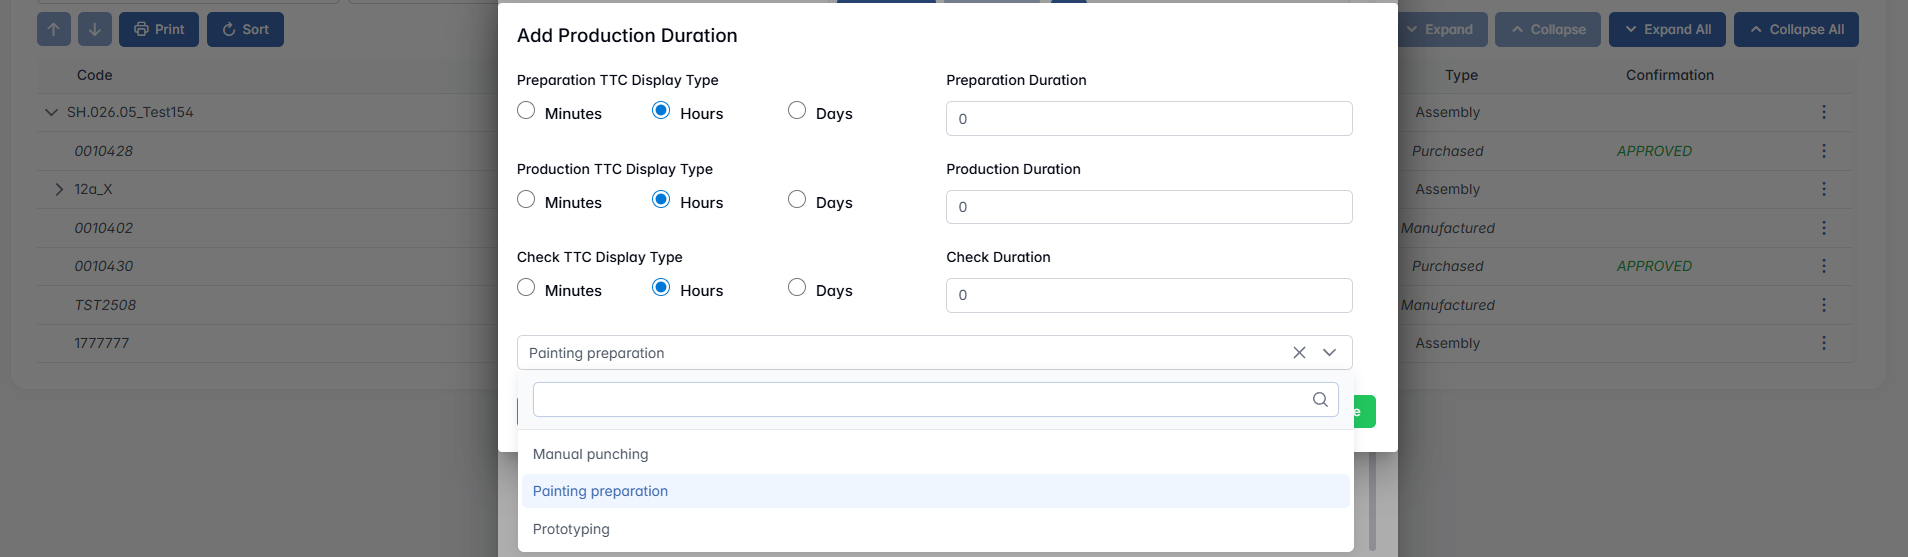Open the three-dot menu for TST2508 row

1823,305
